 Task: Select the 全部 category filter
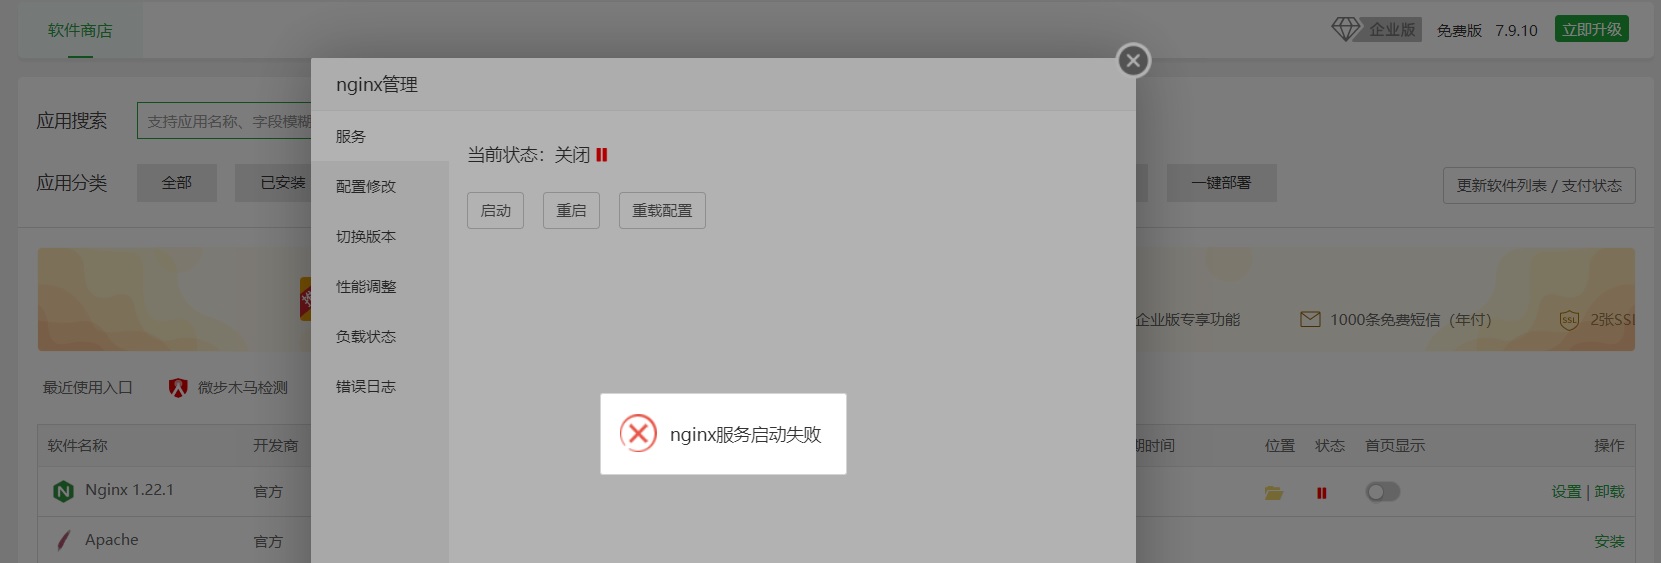click(x=177, y=183)
